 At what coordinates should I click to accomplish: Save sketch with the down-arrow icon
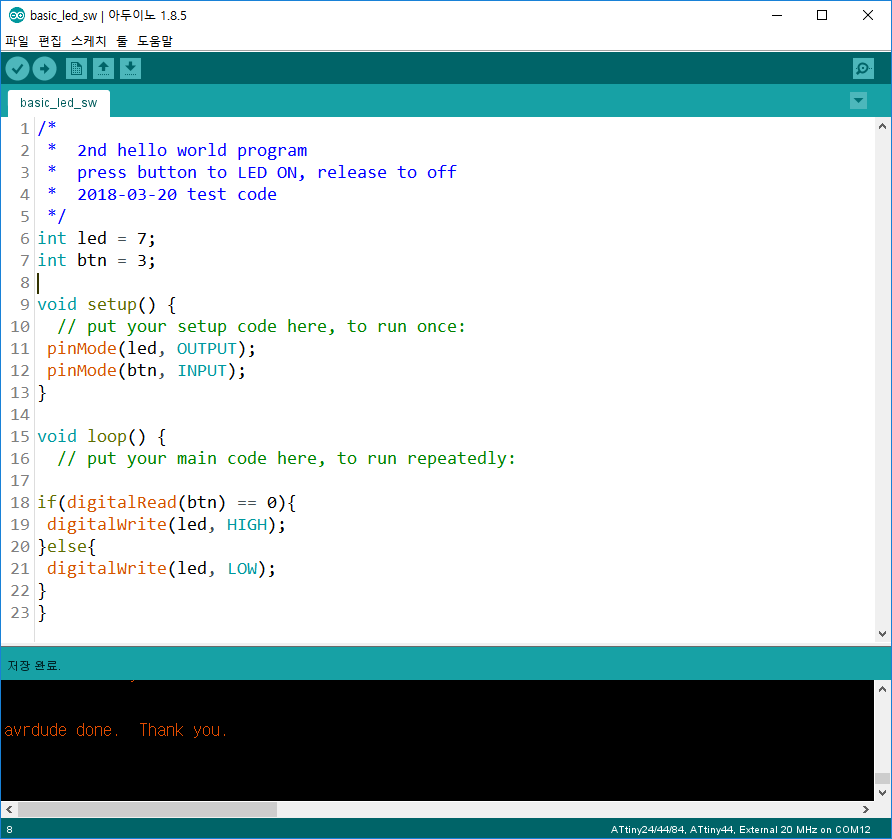tap(130, 69)
